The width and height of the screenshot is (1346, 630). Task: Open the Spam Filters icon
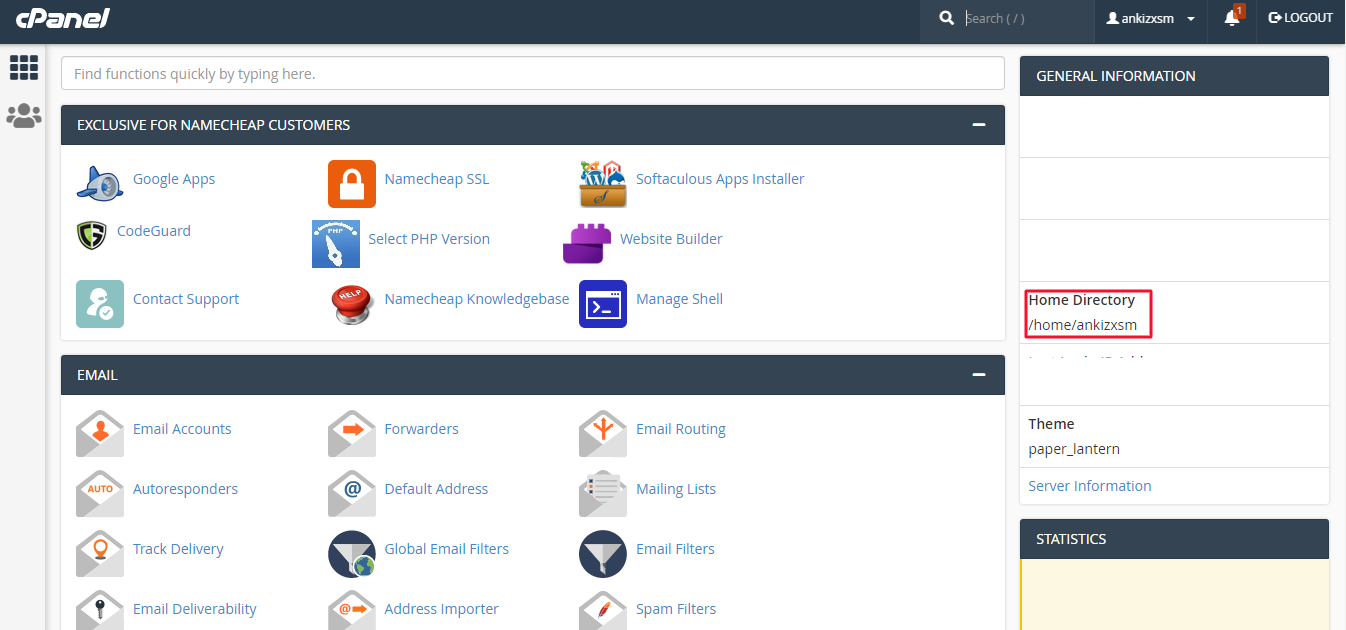(x=603, y=610)
